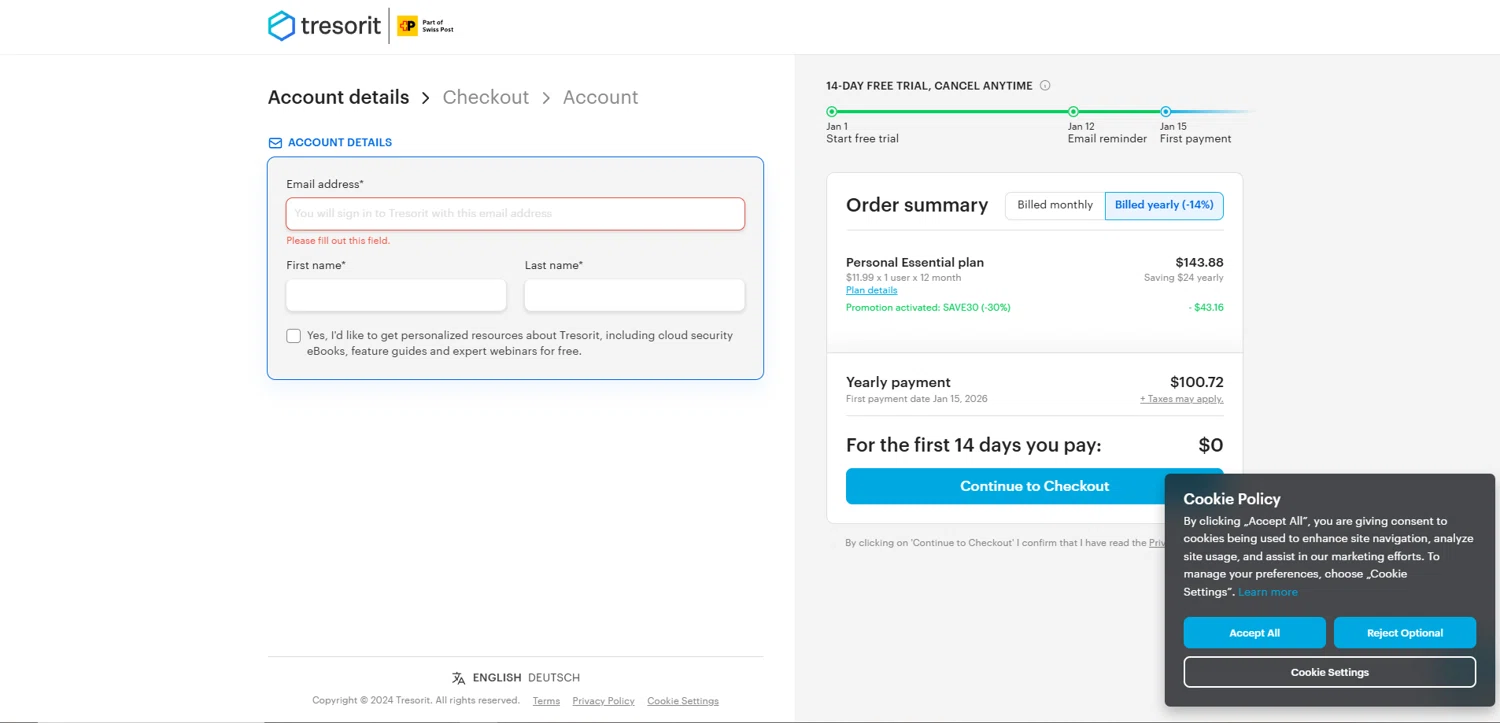Open the Plan details link
This screenshot has width=1500, height=723.
[871, 290]
